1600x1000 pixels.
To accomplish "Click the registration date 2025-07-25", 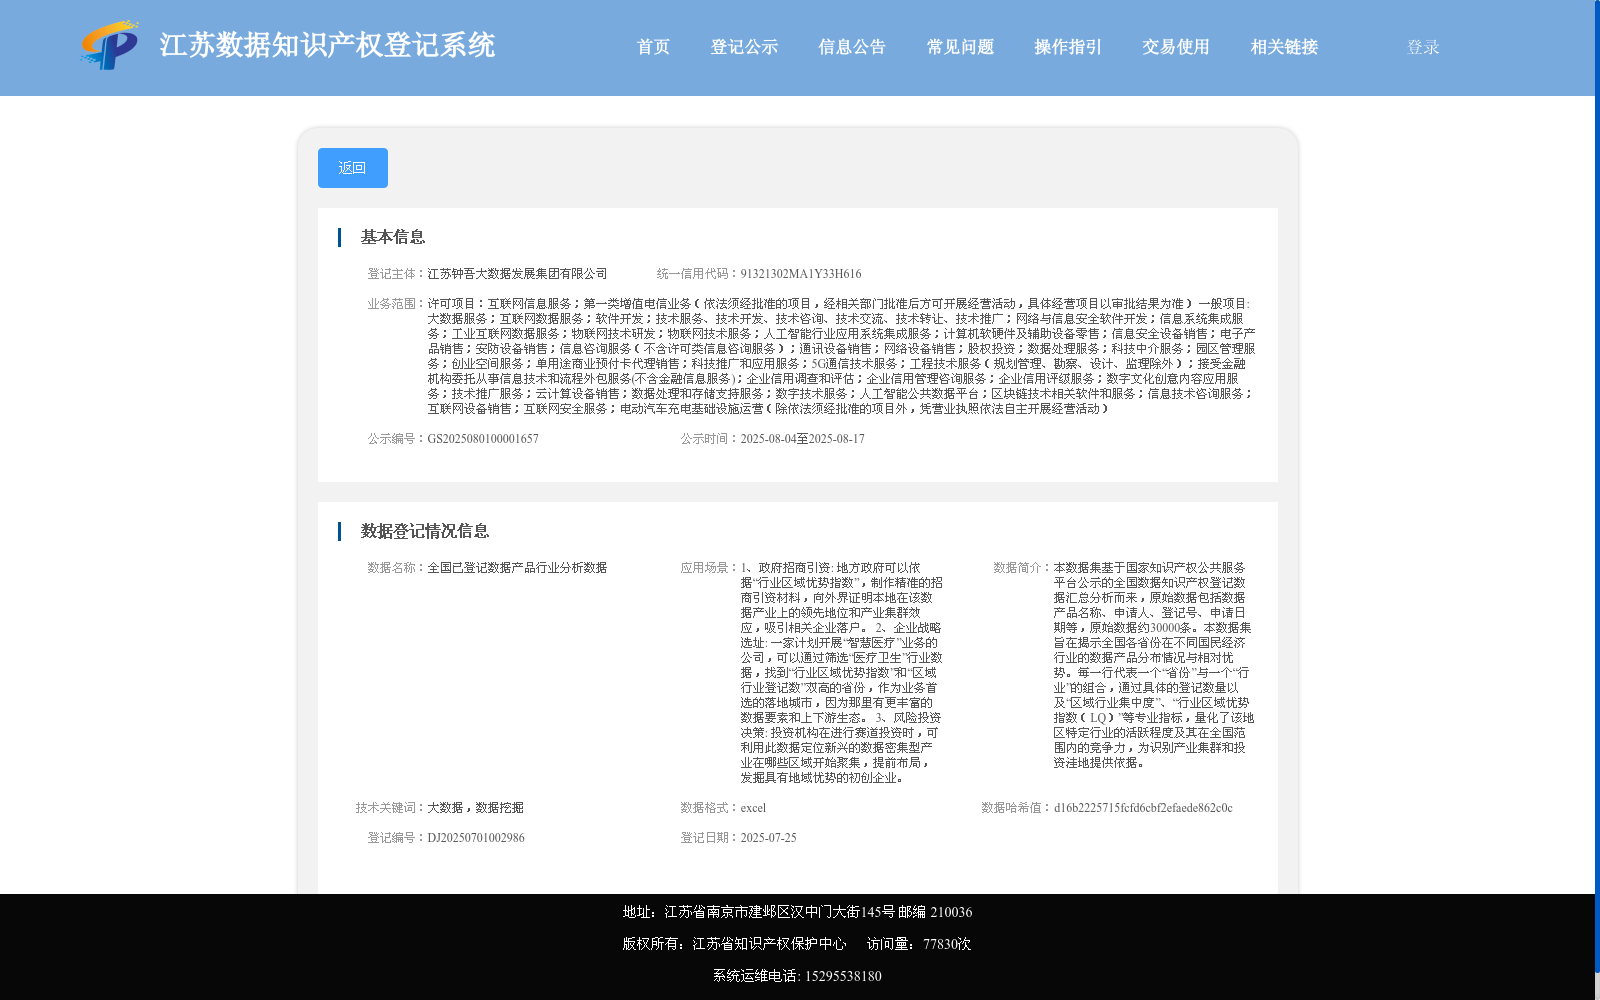I will coord(768,837).
